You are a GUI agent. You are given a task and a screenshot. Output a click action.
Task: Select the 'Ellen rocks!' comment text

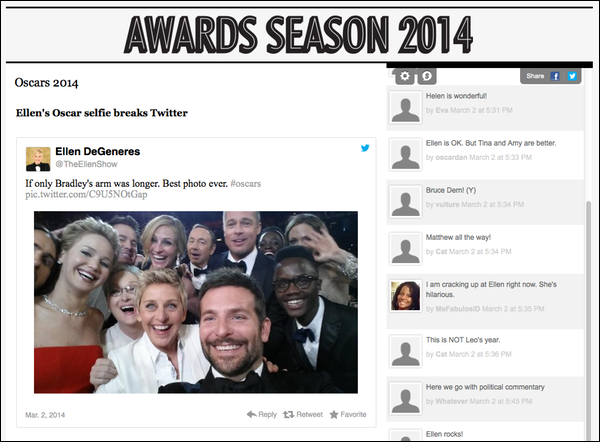tap(444, 434)
